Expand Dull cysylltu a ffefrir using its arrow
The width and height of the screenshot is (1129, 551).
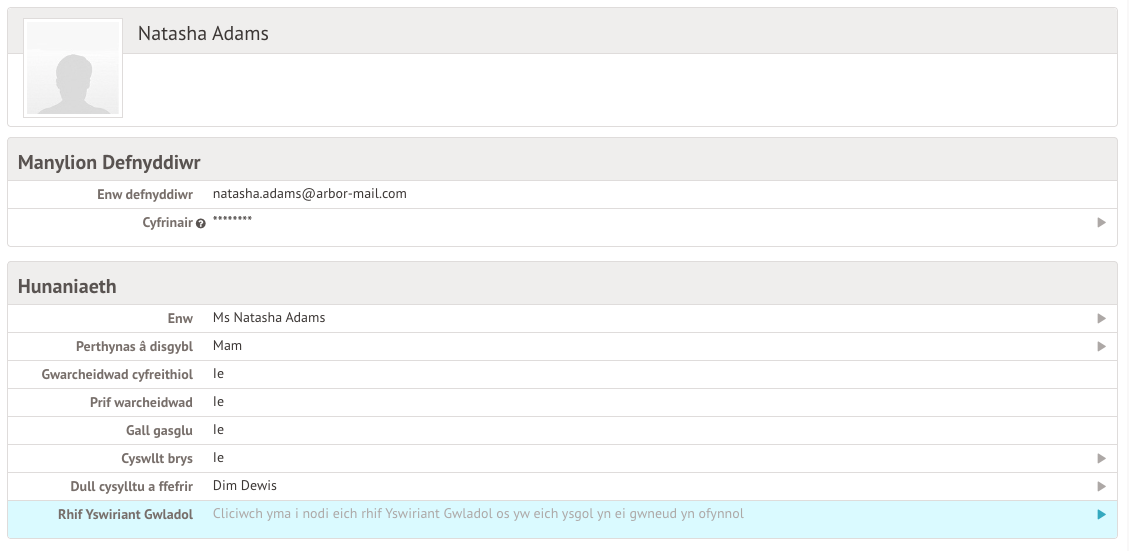1101,486
